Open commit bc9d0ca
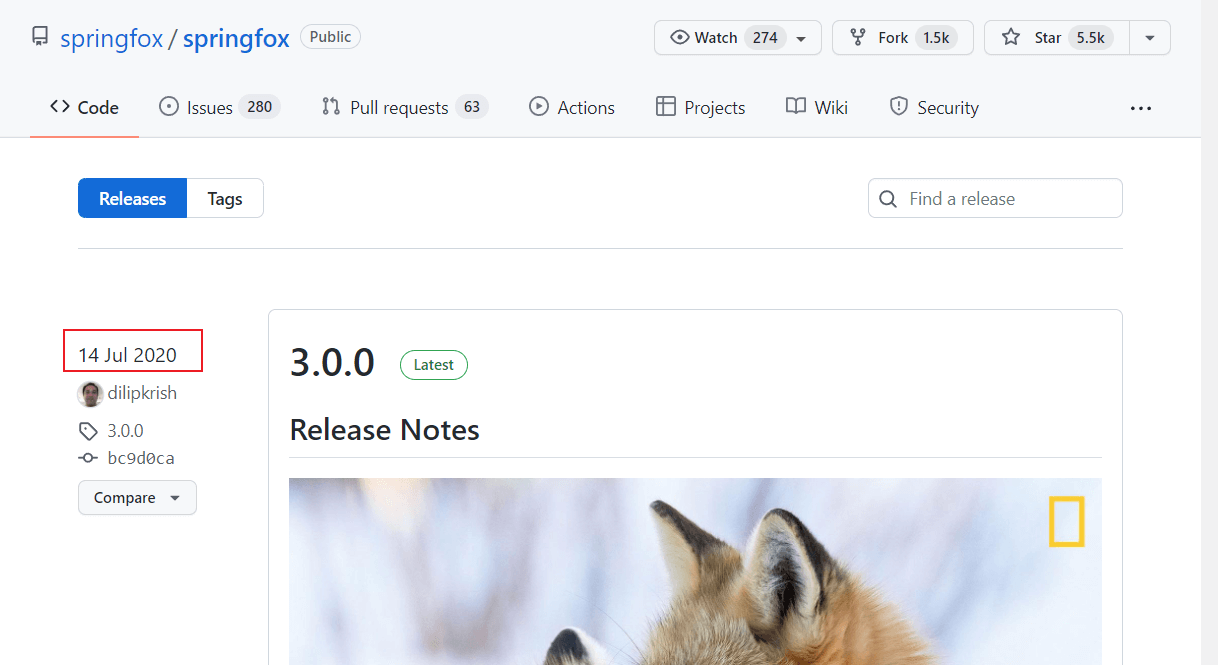Viewport: 1218px width, 665px height. pos(141,458)
